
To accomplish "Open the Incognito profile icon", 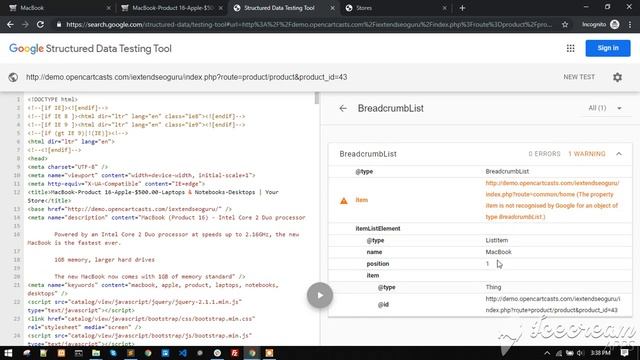I will click(x=614, y=24).
